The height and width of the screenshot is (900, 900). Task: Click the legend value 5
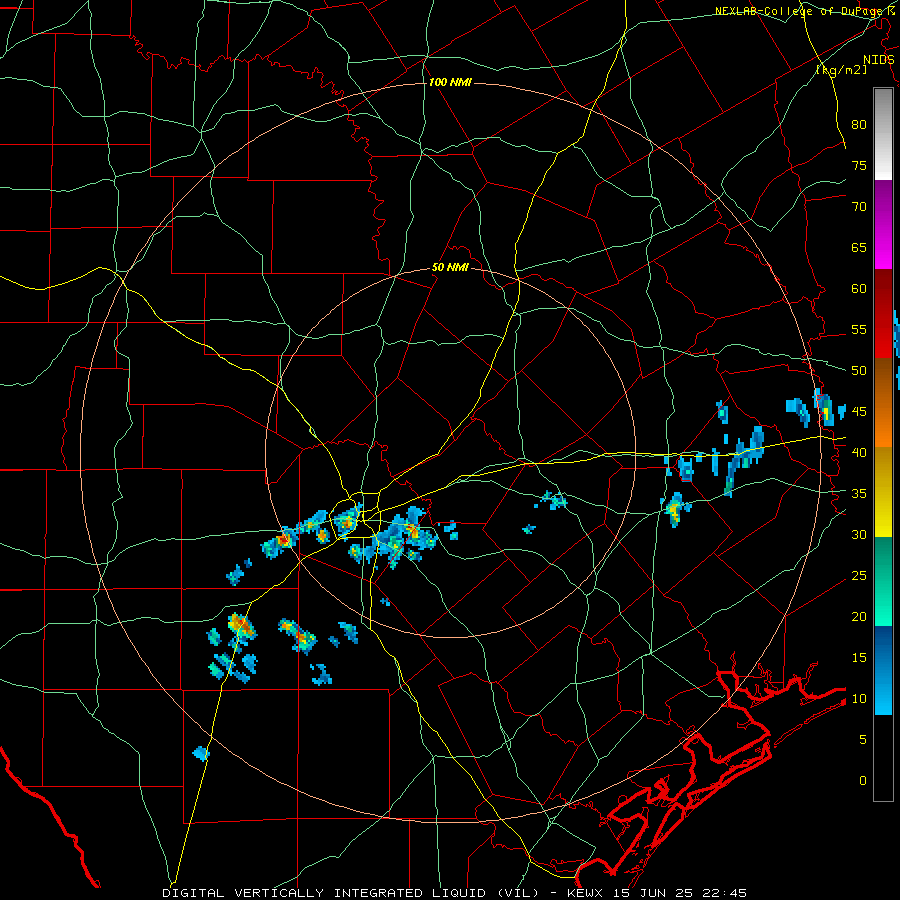(863, 740)
